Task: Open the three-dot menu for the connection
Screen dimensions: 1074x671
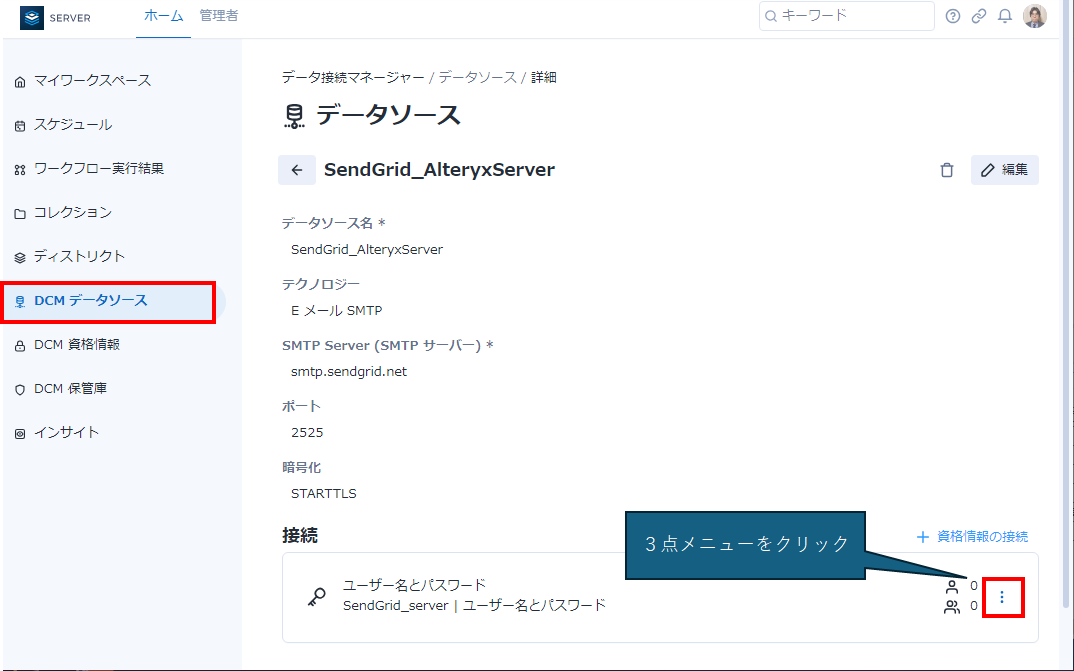Action: tap(1003, 597)
